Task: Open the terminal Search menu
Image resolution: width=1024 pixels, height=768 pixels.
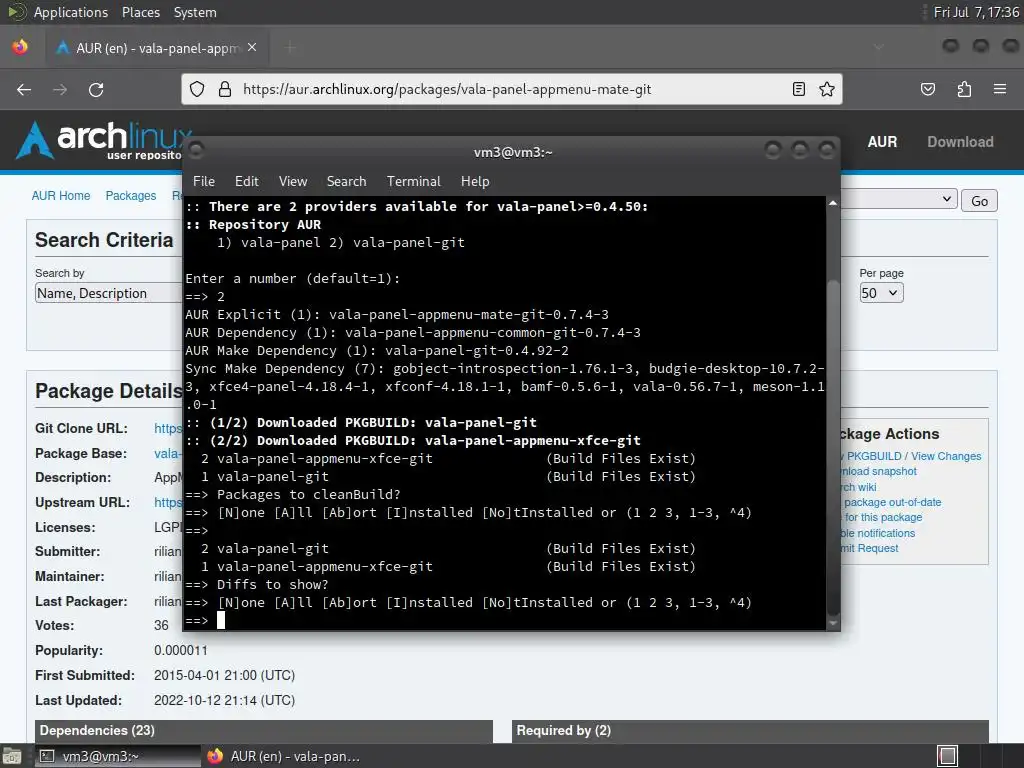Action: [346, 182]
